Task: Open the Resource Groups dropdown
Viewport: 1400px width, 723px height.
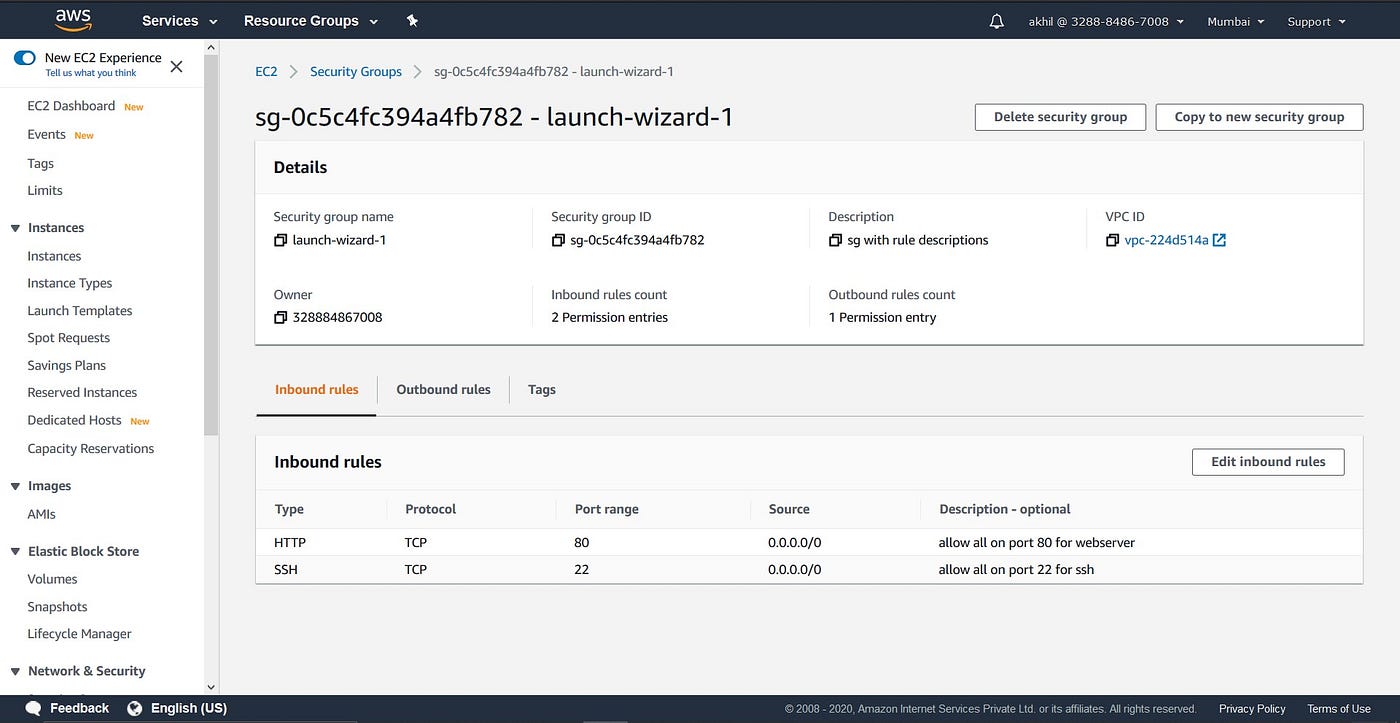Action: click(311, 21)
